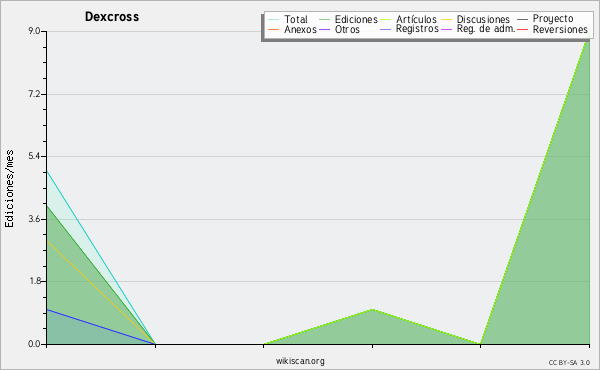This screenshot has height=370, width=600.
Task: Click the blue Registros line in chart
Action: 101,327
